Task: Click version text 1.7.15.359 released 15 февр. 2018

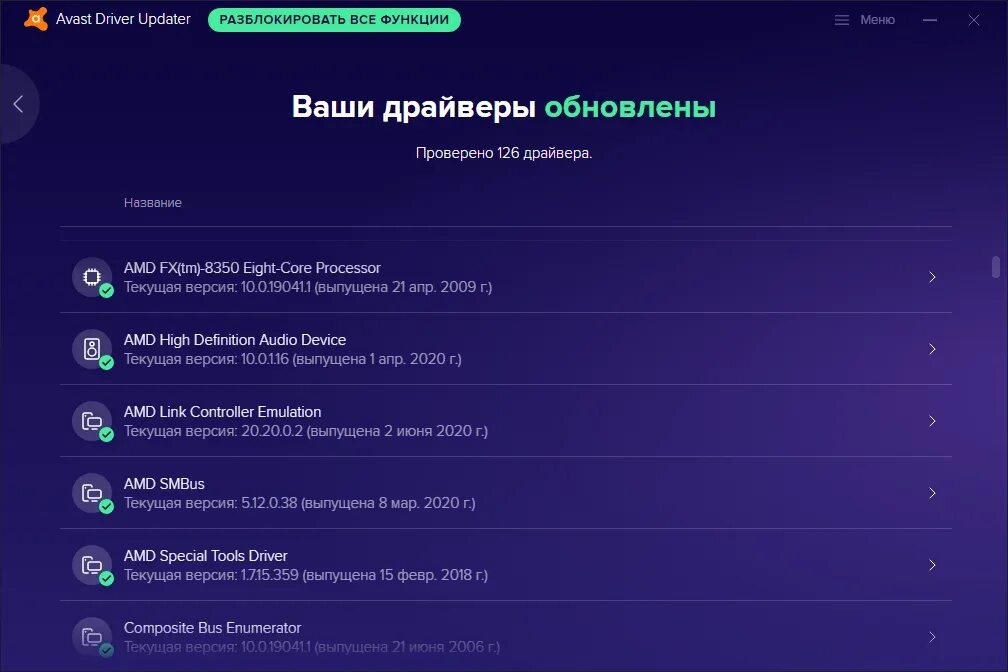Action: [306, 575]
